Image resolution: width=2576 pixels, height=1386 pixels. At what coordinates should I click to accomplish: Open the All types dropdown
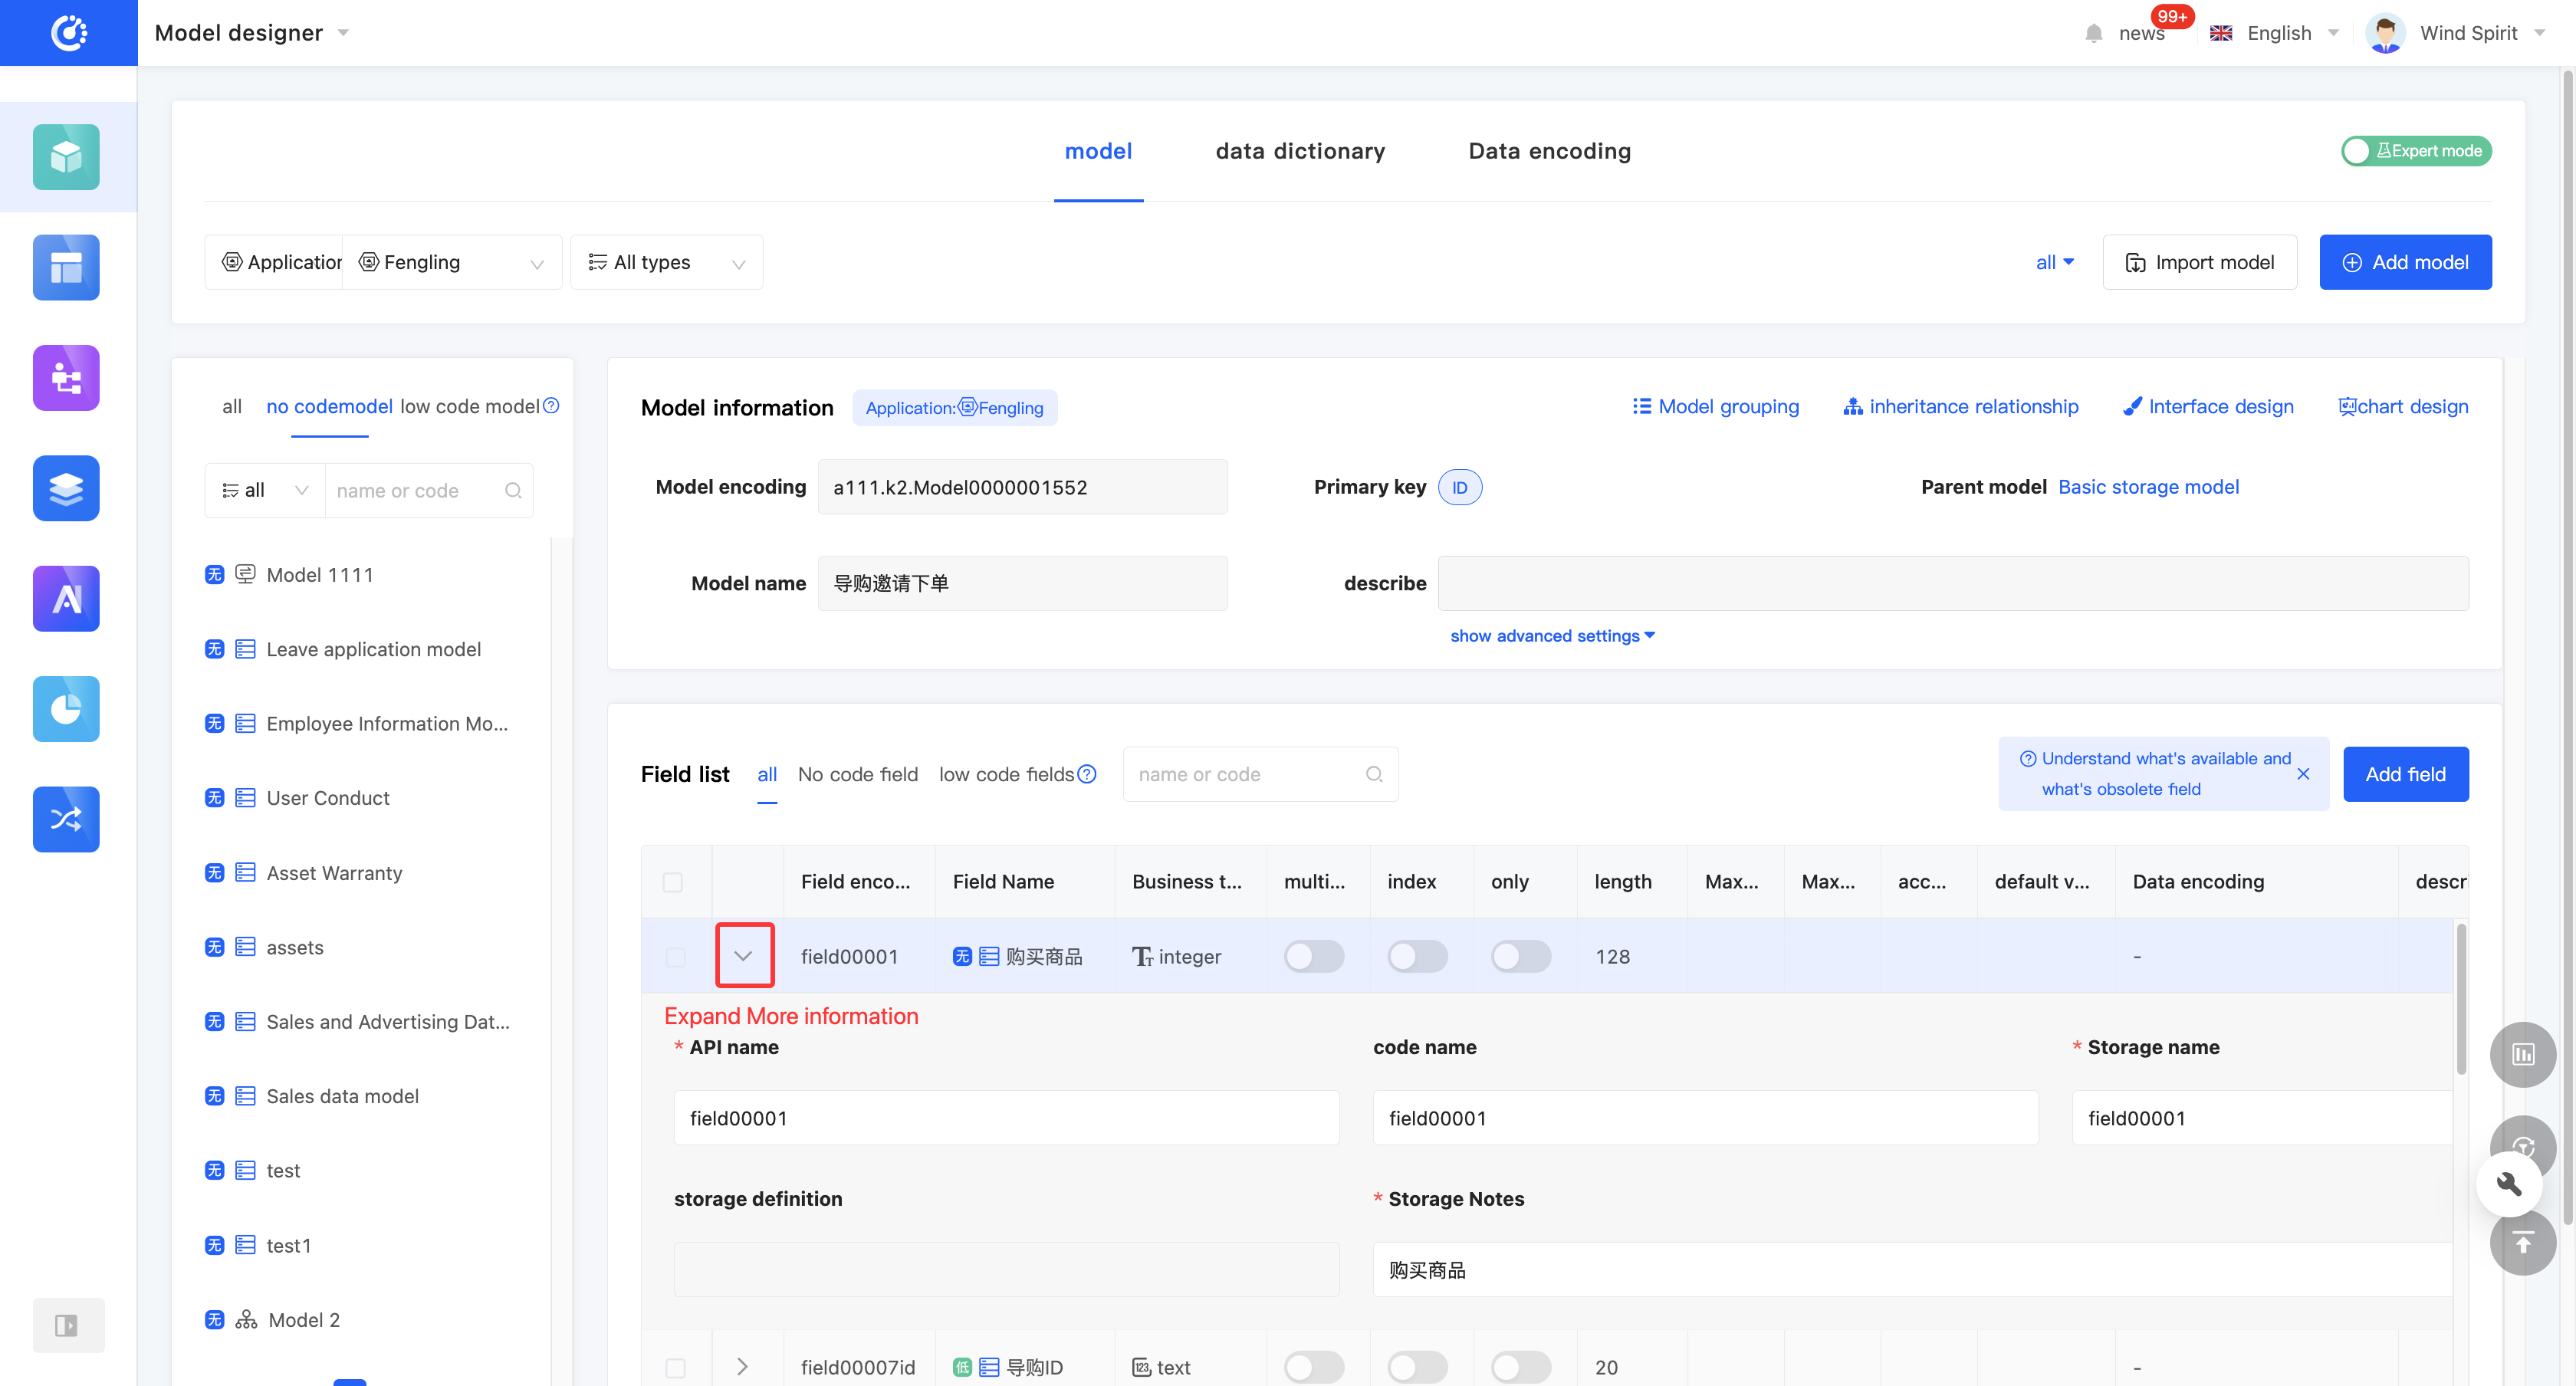coord(666,262)
